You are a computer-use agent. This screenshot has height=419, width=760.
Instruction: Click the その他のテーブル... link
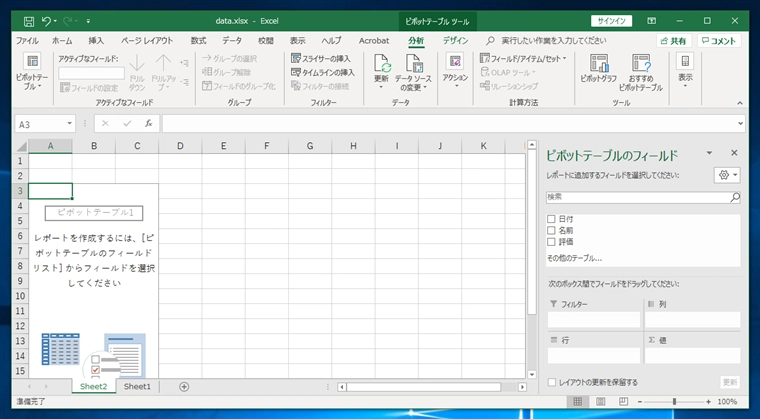coord(574,258)
